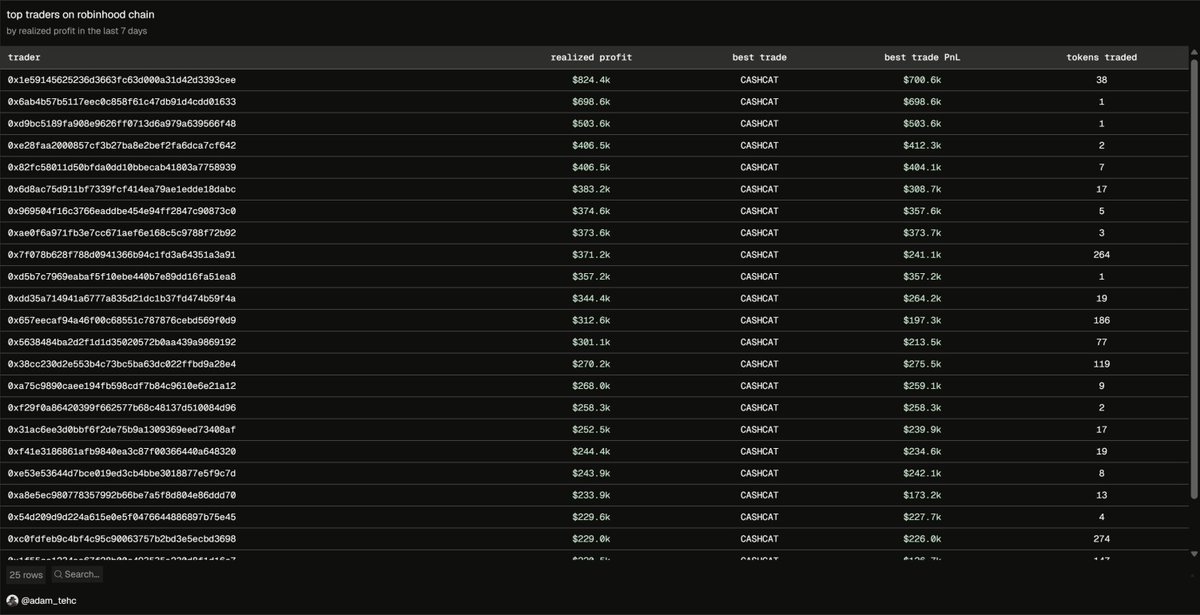
Task: Select trader address 0x38cc230d2e553b4c73bc5ba63dc022ffbd9a28e4
Action: (121, 364)
